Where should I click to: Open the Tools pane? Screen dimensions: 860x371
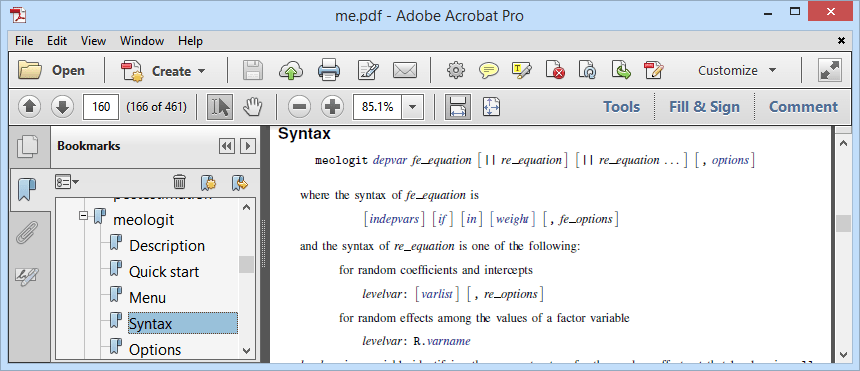[x=621, y=106]
